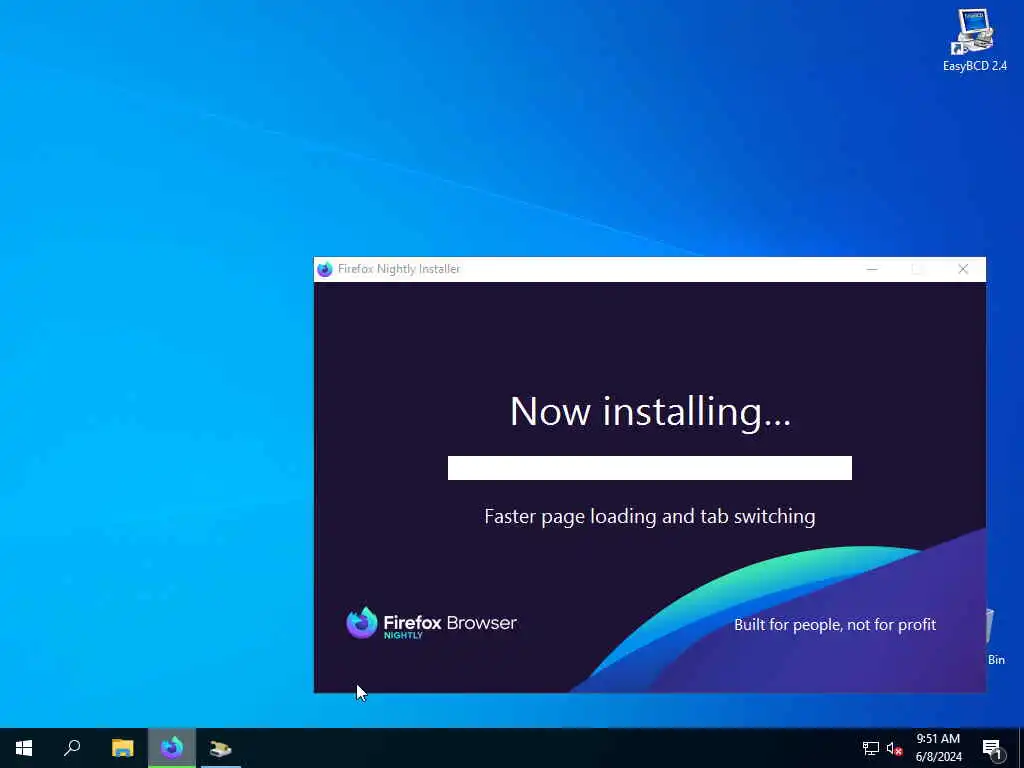Open the notification action center

[993, 748]
